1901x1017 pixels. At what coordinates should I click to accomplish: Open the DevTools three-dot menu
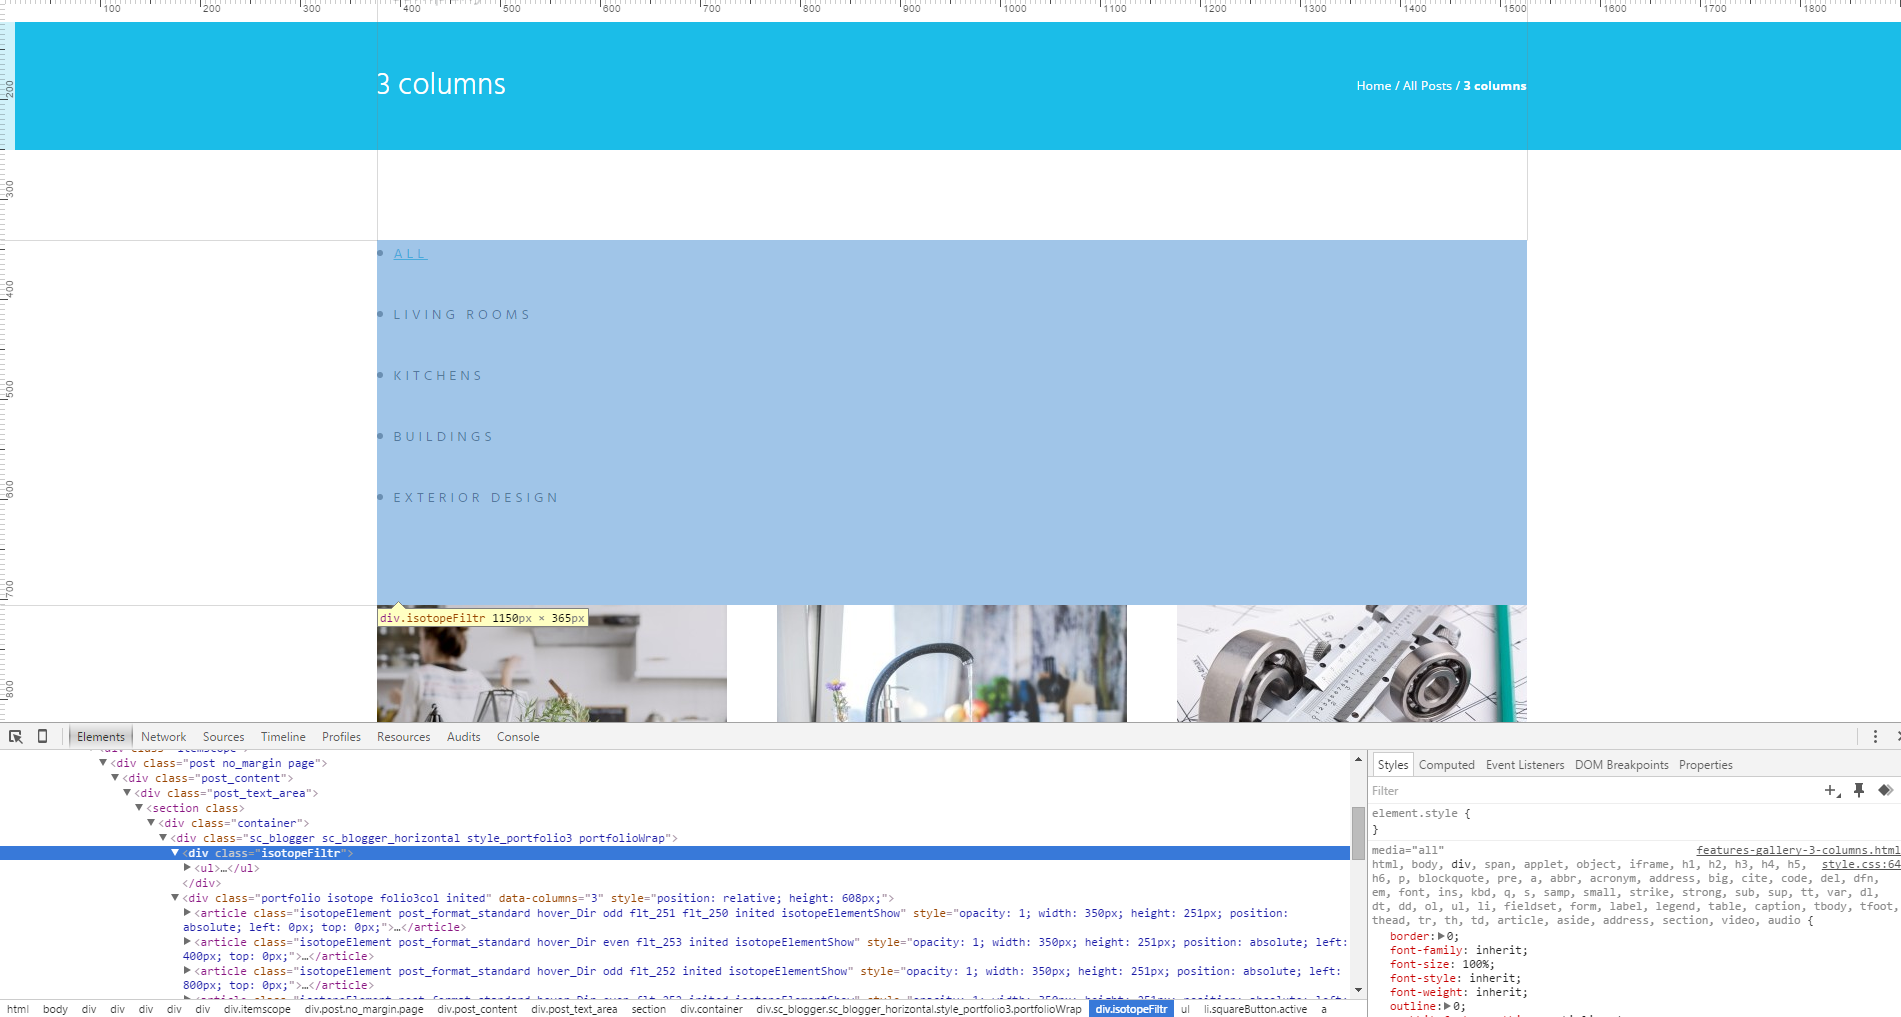click(x=1875, y=737)
